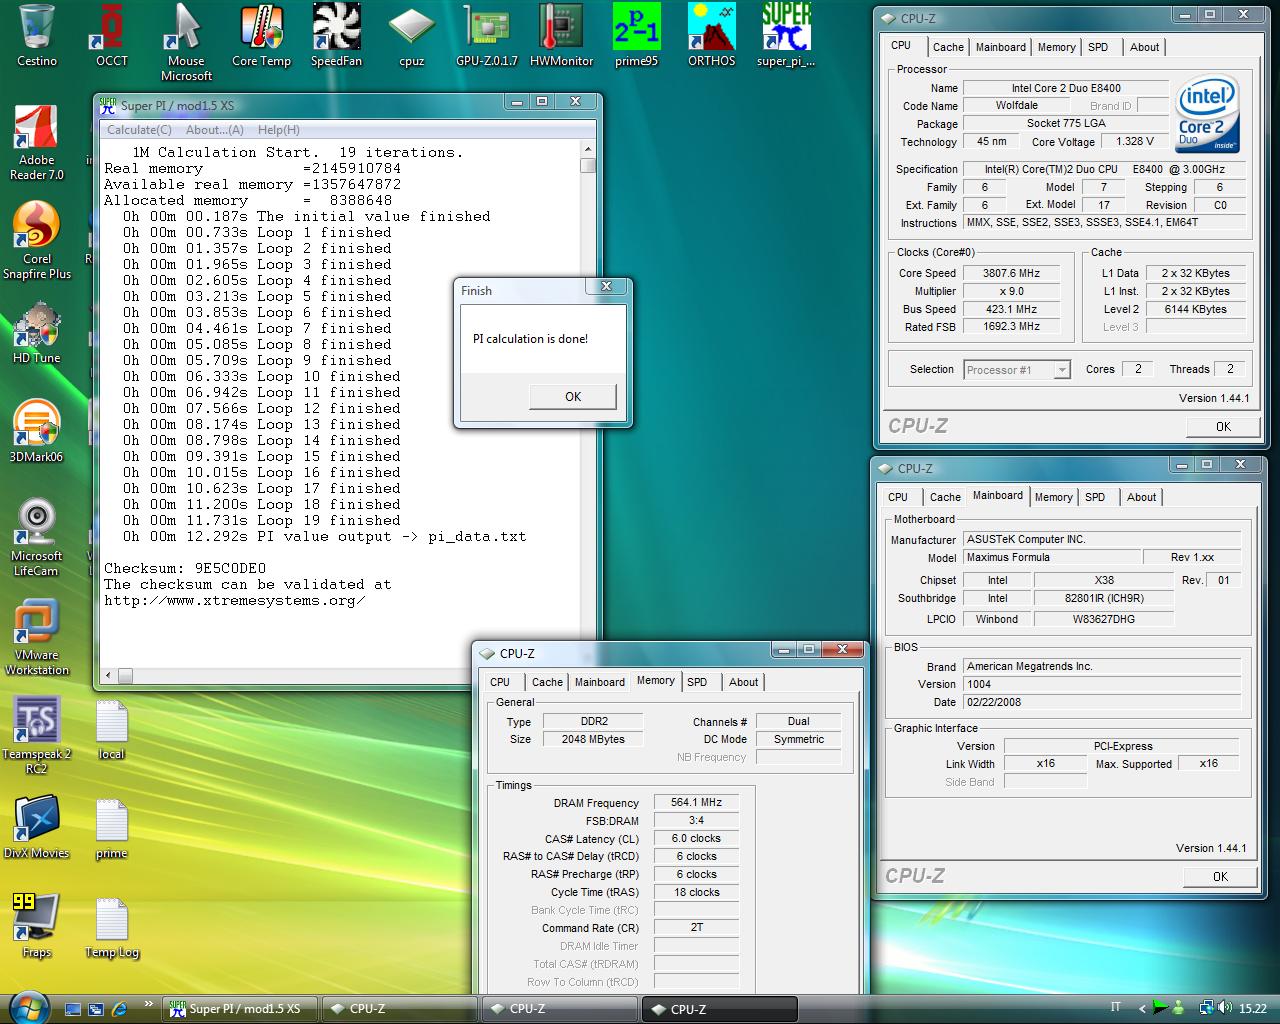Screen dimensions: 1280x1024
Task: Select the 'local' text file icon
Action: click(x=111, y=729)
